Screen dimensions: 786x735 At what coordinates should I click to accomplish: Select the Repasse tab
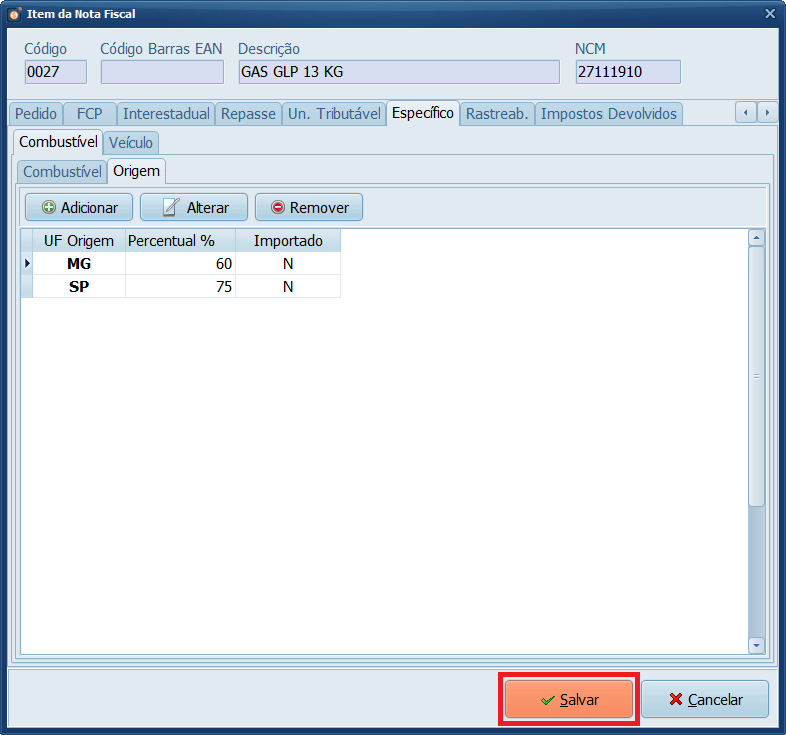point(248,113)
